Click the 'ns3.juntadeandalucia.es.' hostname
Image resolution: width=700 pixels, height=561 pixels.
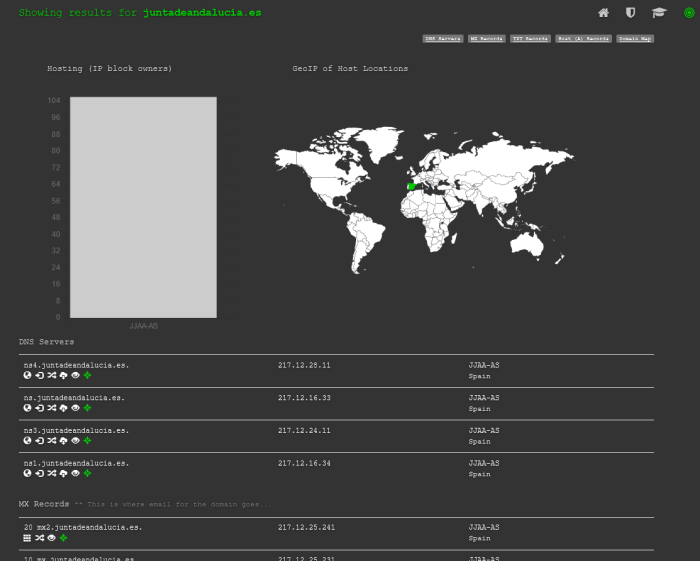(76, 430)
